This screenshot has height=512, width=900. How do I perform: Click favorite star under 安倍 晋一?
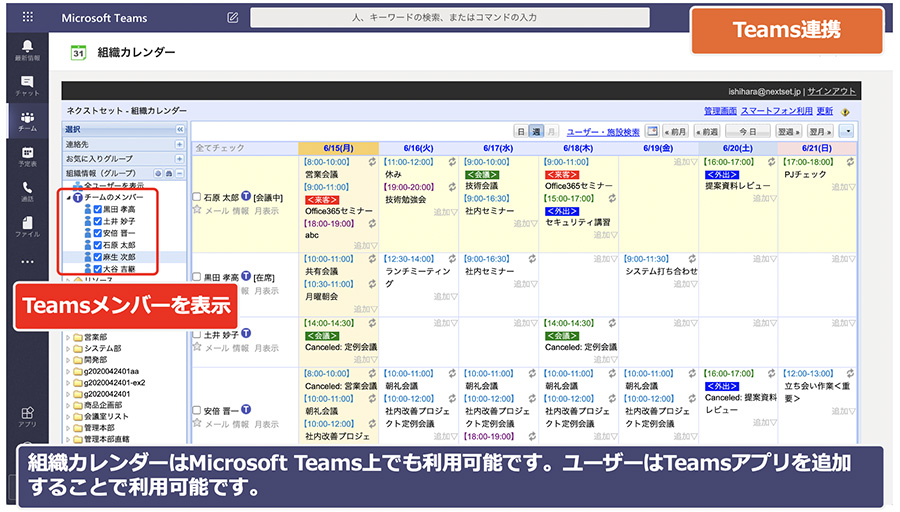point(197,423)
